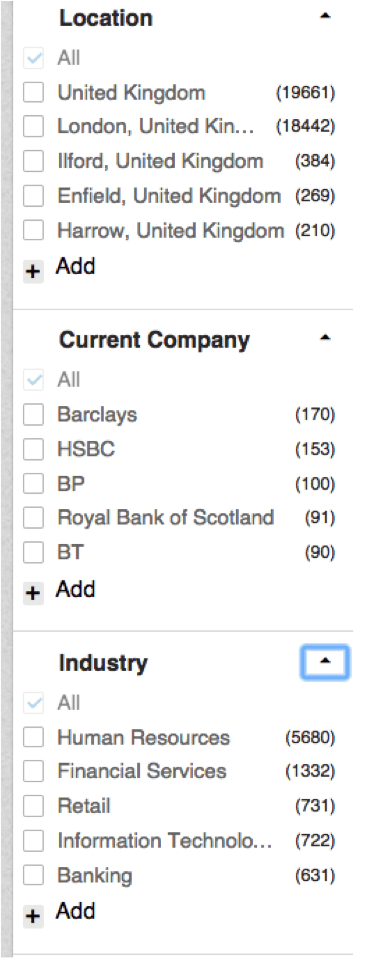This screenshot has height=958, width=365.
Task: Select the BT company checkbox
Action: pos(33,553)
